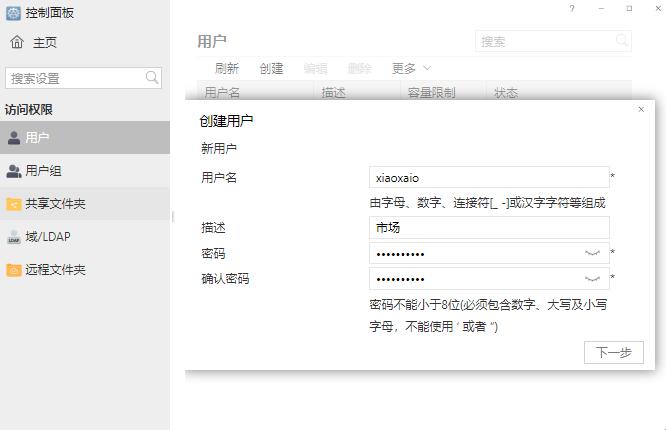
Task: Close the 创建用户 dialog
Action: pos(641,110)
